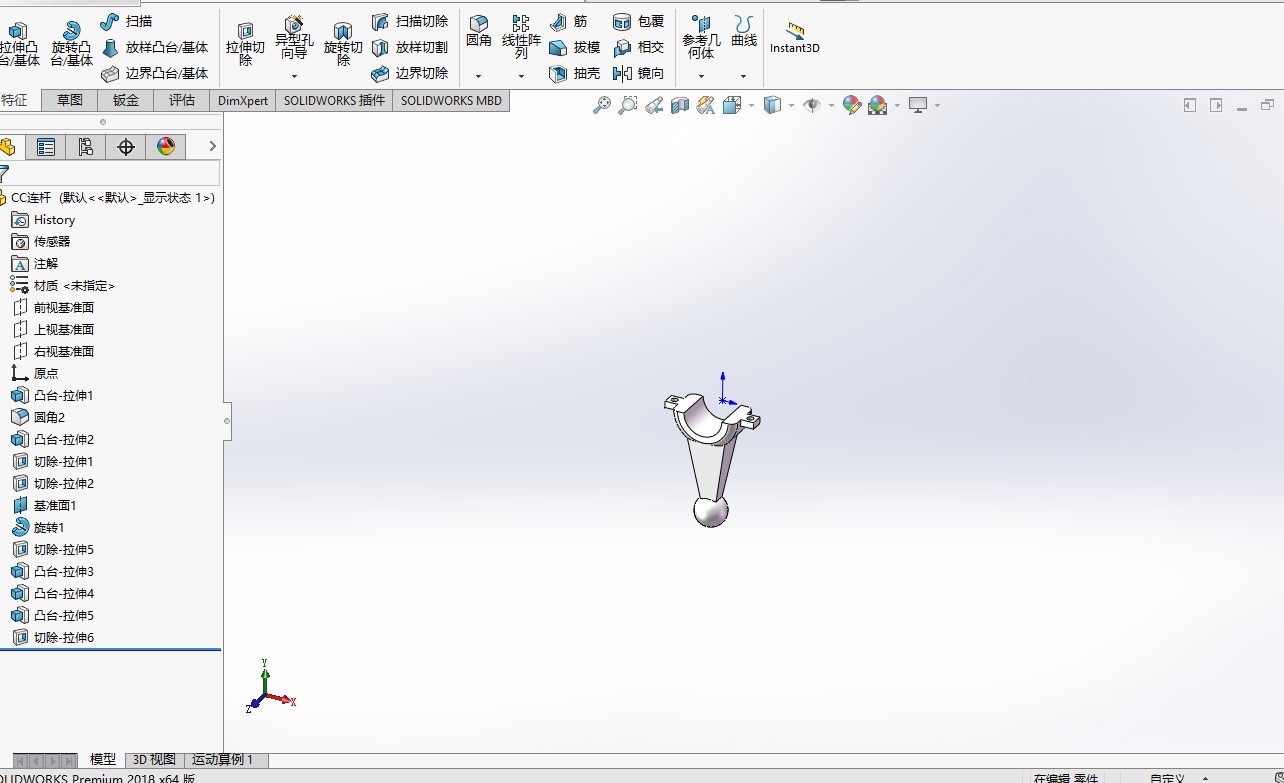Open the SOLIDWORKS MBD tab
1284x783 pixels.
click(451, 100)
